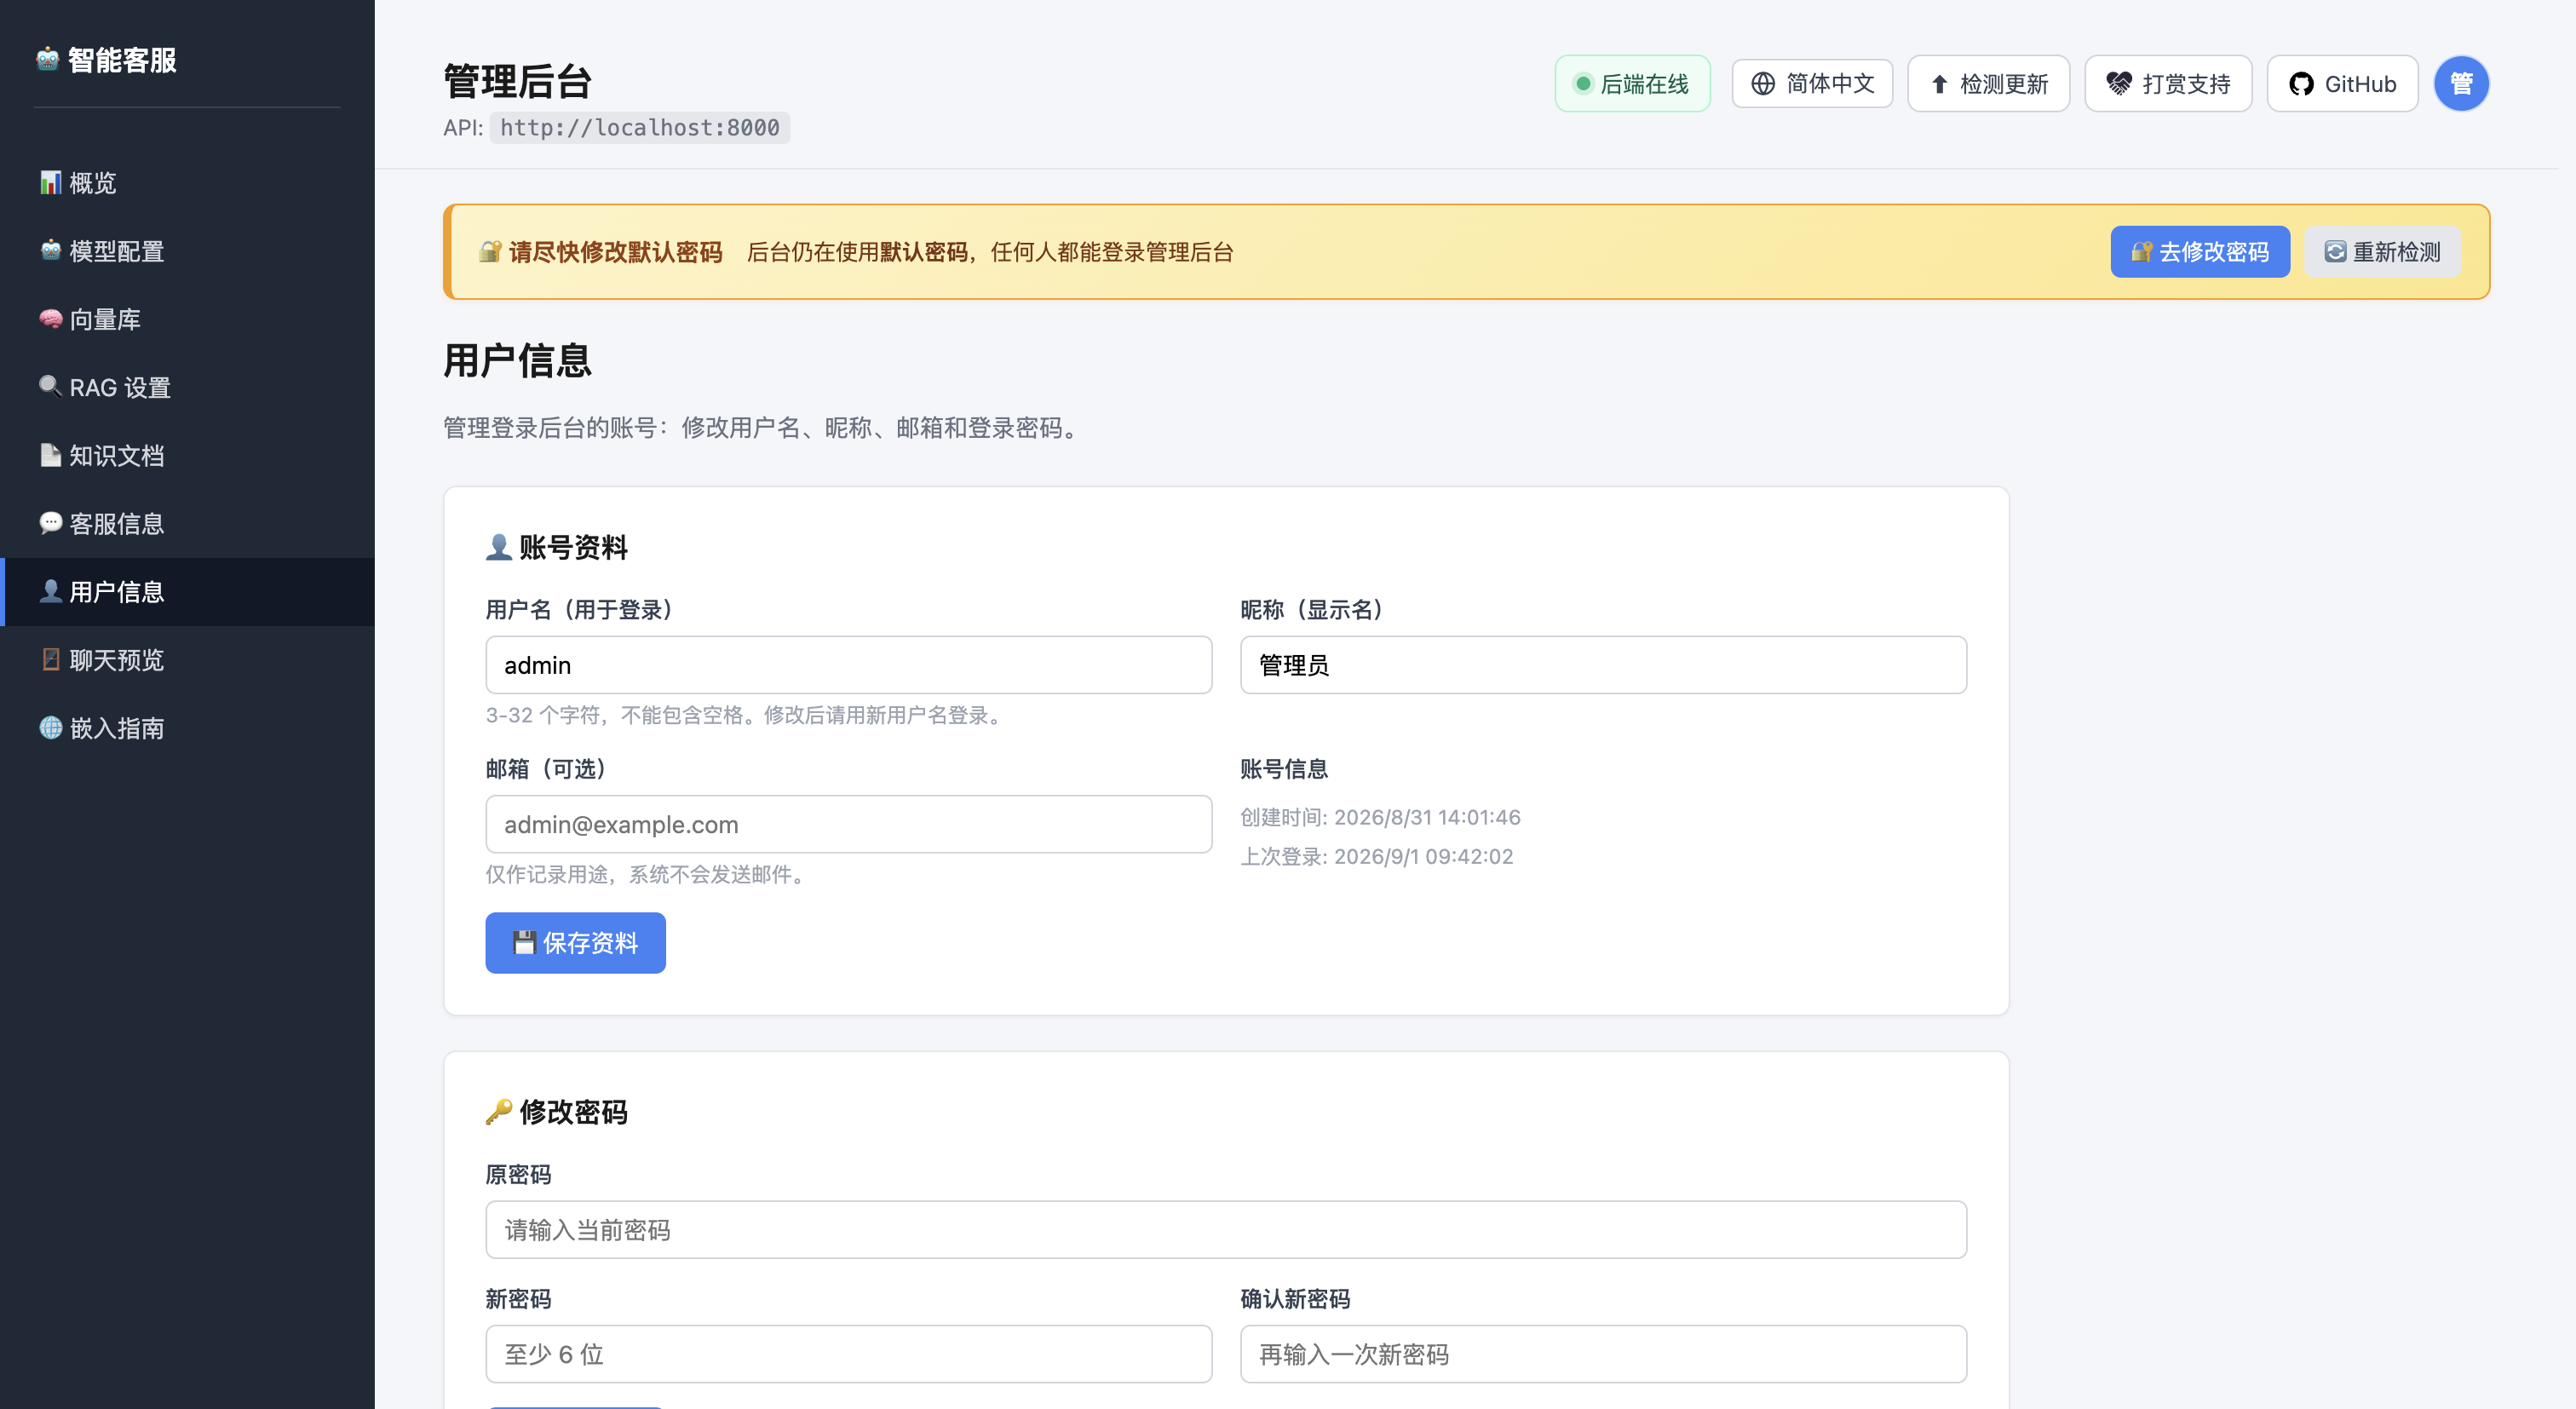Open 嵌入指南 from the sidebar
This screenshot has width=2576, height=1409.
pos(188,727)
